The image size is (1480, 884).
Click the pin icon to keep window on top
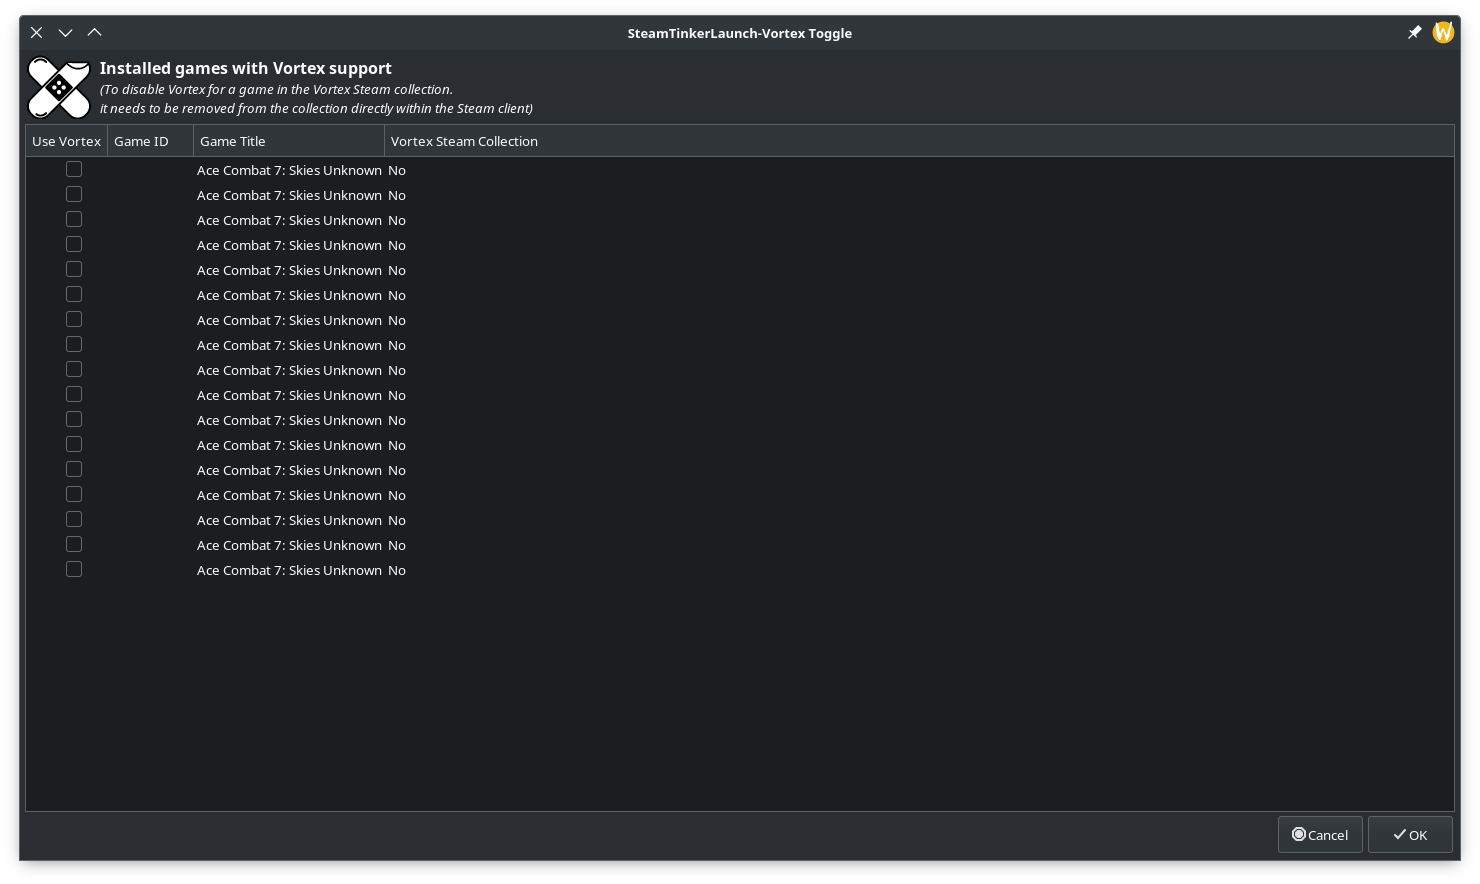(x=1415, y=32)
